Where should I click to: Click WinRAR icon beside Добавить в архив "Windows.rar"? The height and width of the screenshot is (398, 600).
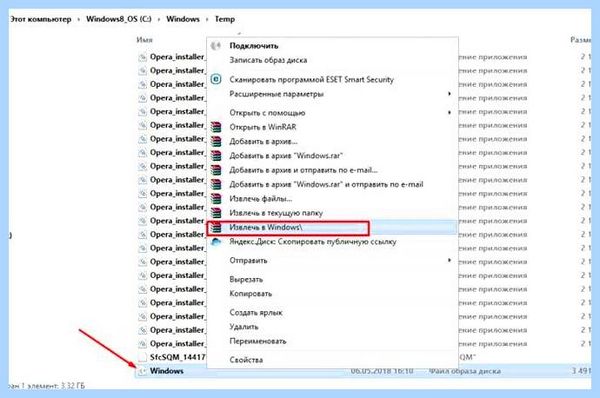click(216, 156)
